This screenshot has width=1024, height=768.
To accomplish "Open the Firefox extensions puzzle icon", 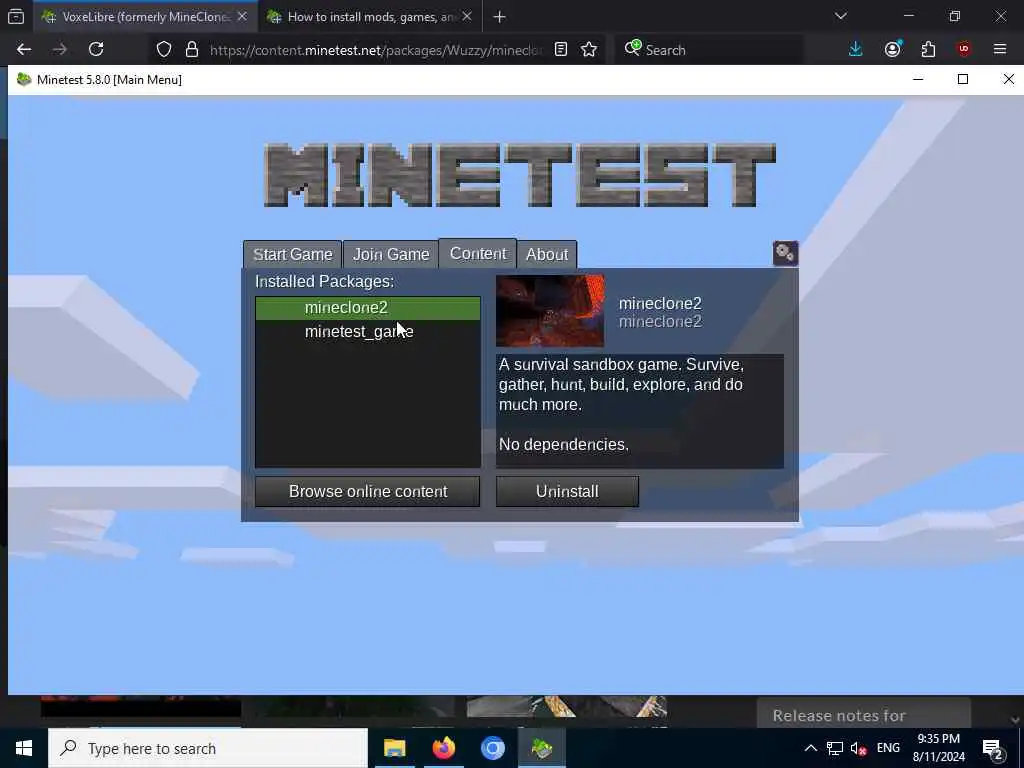I will (x=928, y=49).
